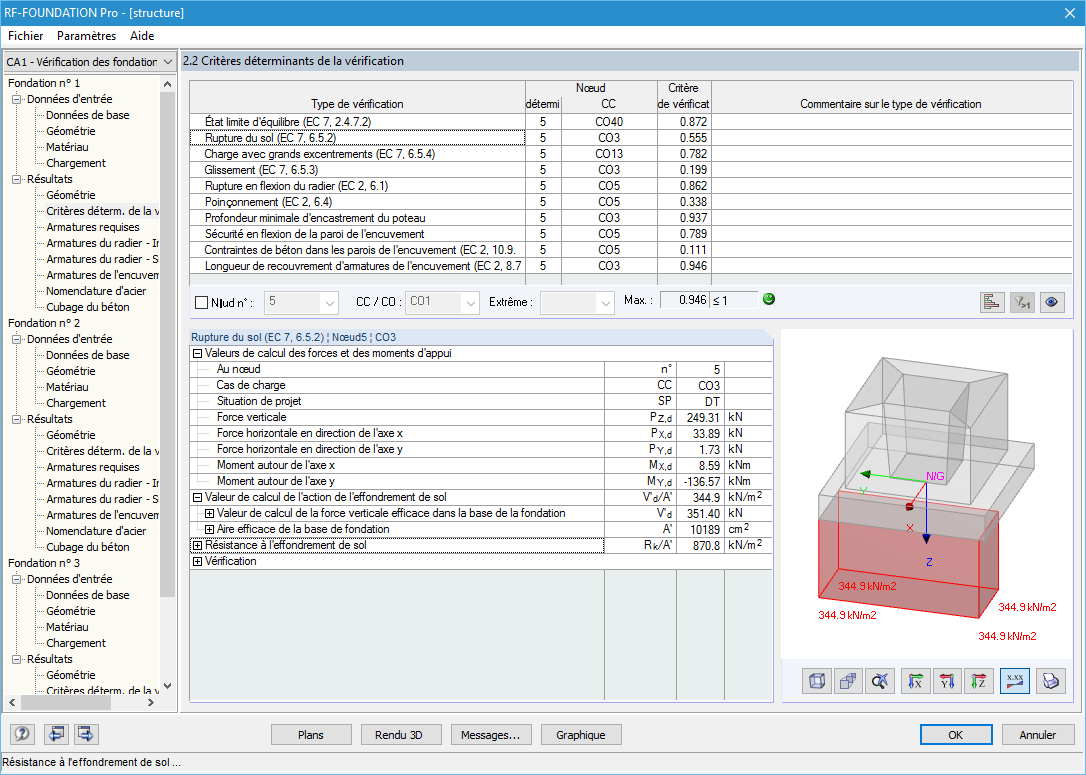This screenshot has height=775, width=1086.
Task: Expand the Vérification row
Action: click(197, 562)
